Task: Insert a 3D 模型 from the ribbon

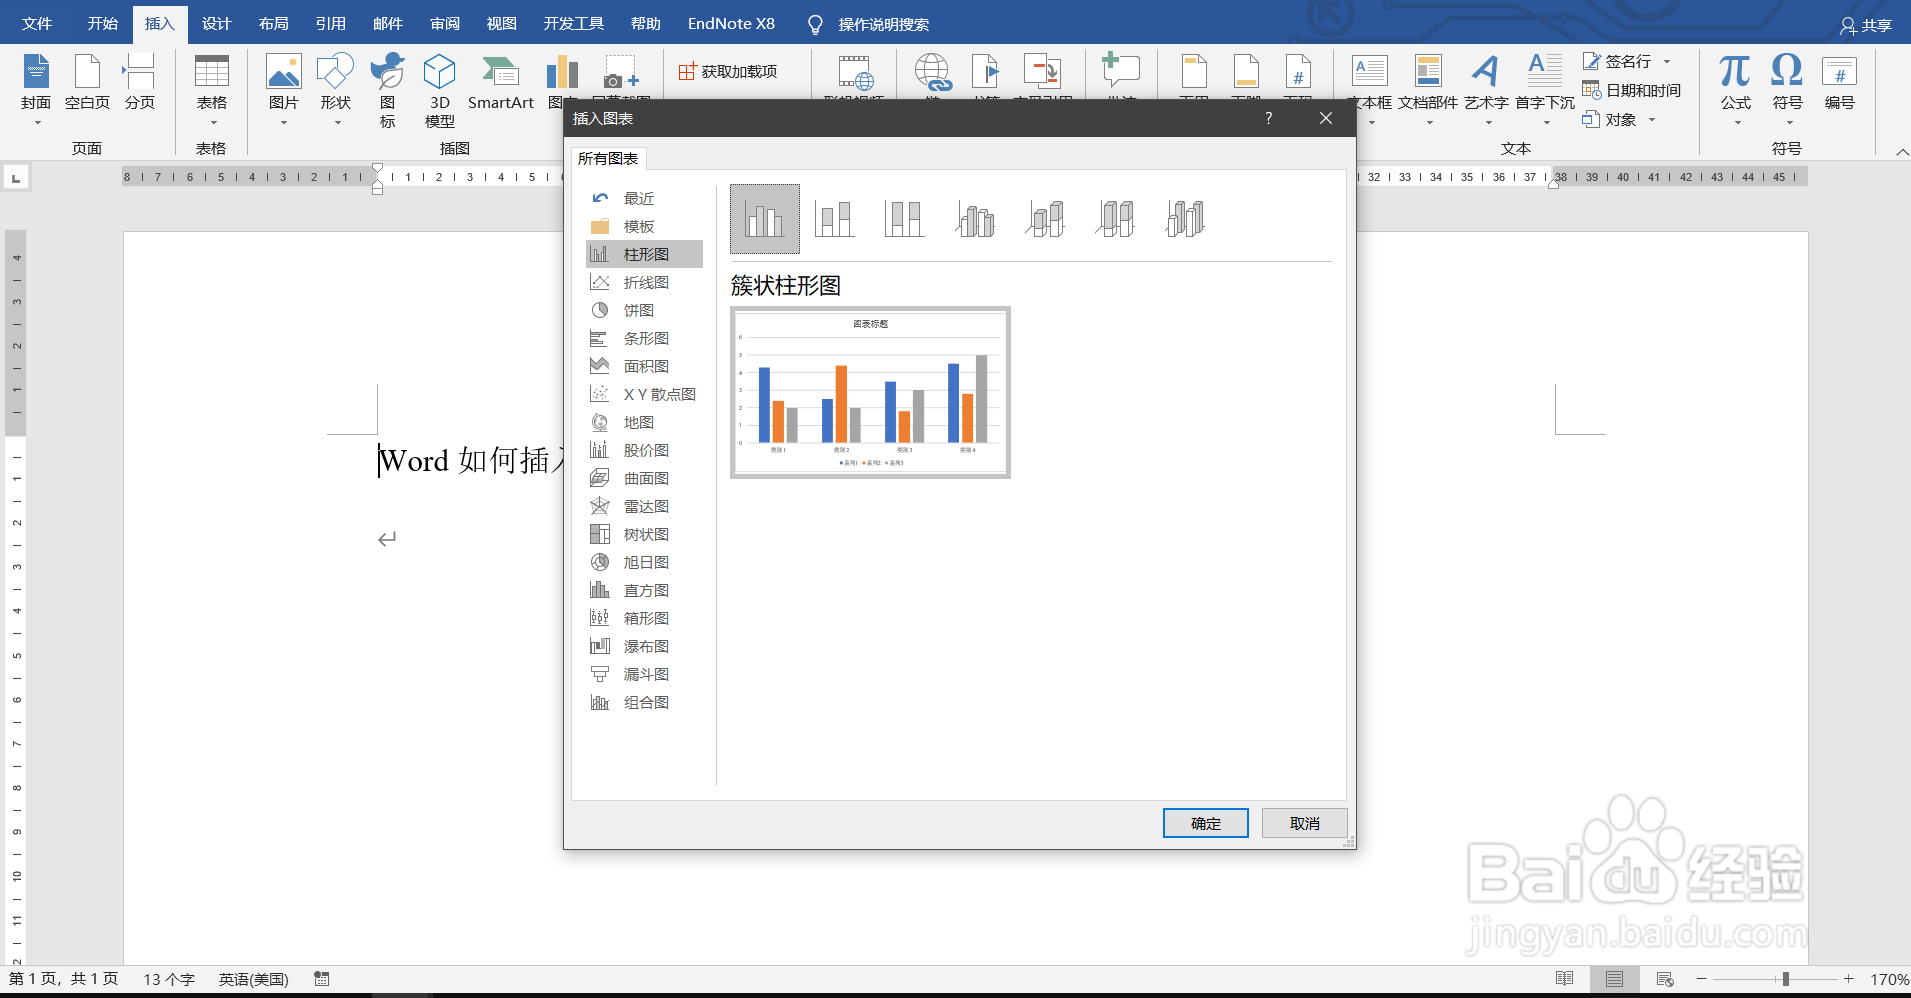Action: (439, 91)
